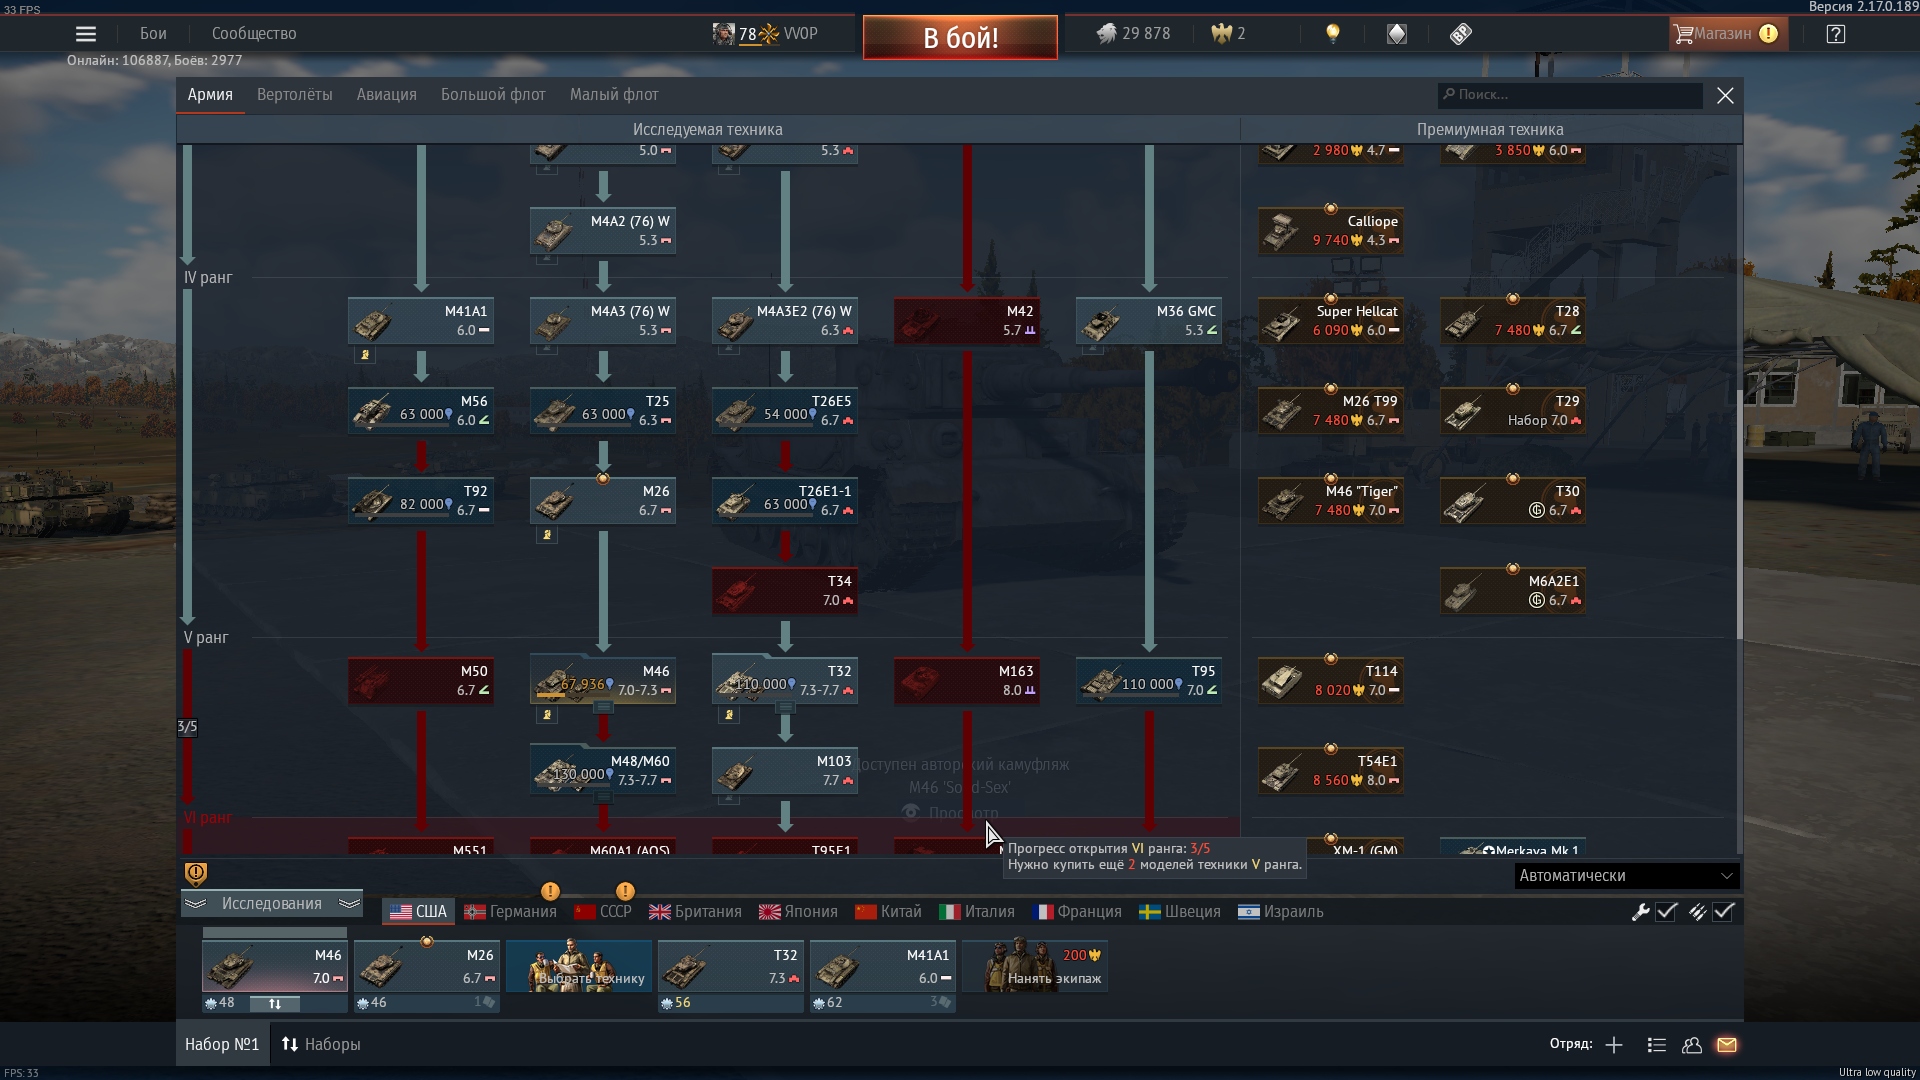The height and width of the screenshot is (1080, 1920).
Task: Collapse Исследования panel with left chevron
Action: pos(196,904)
